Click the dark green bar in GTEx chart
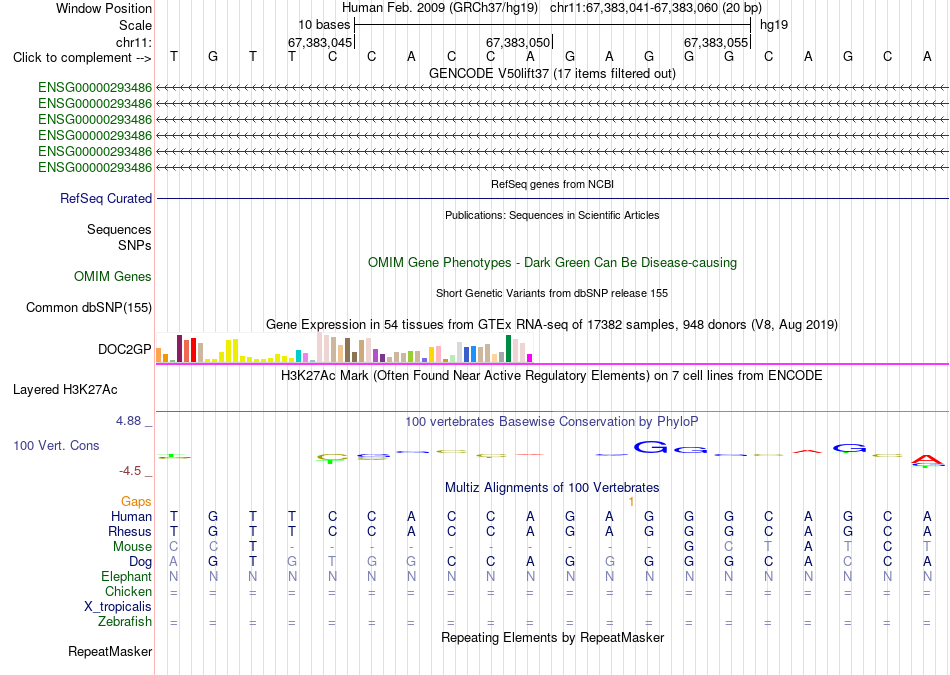The image size is (950, 675). click(x=508, y=348)
